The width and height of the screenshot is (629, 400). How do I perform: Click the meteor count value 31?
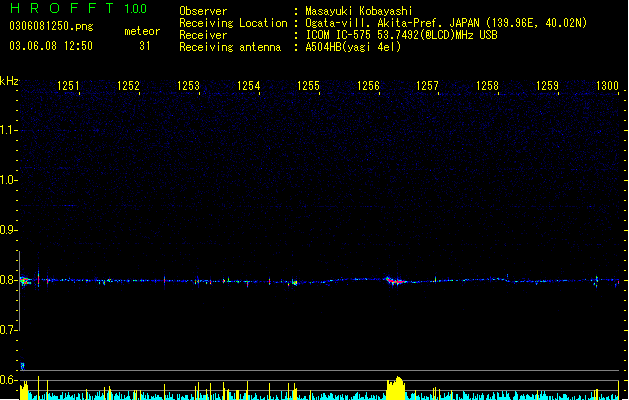tap(145, 46)
